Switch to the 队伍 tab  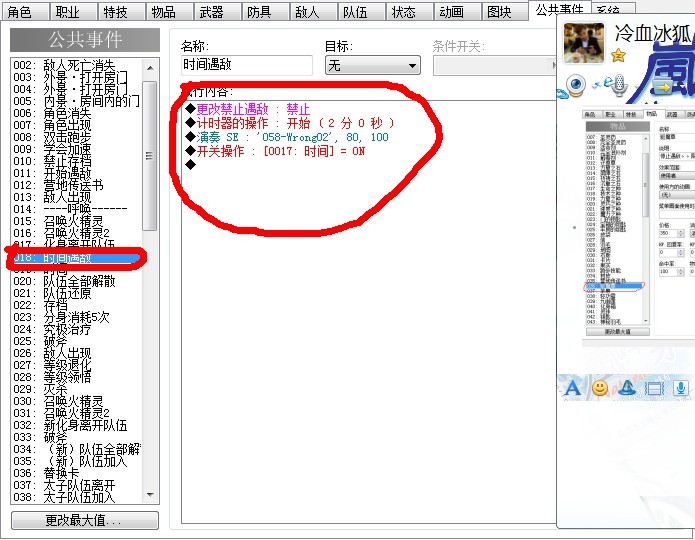tap(361, 12)
